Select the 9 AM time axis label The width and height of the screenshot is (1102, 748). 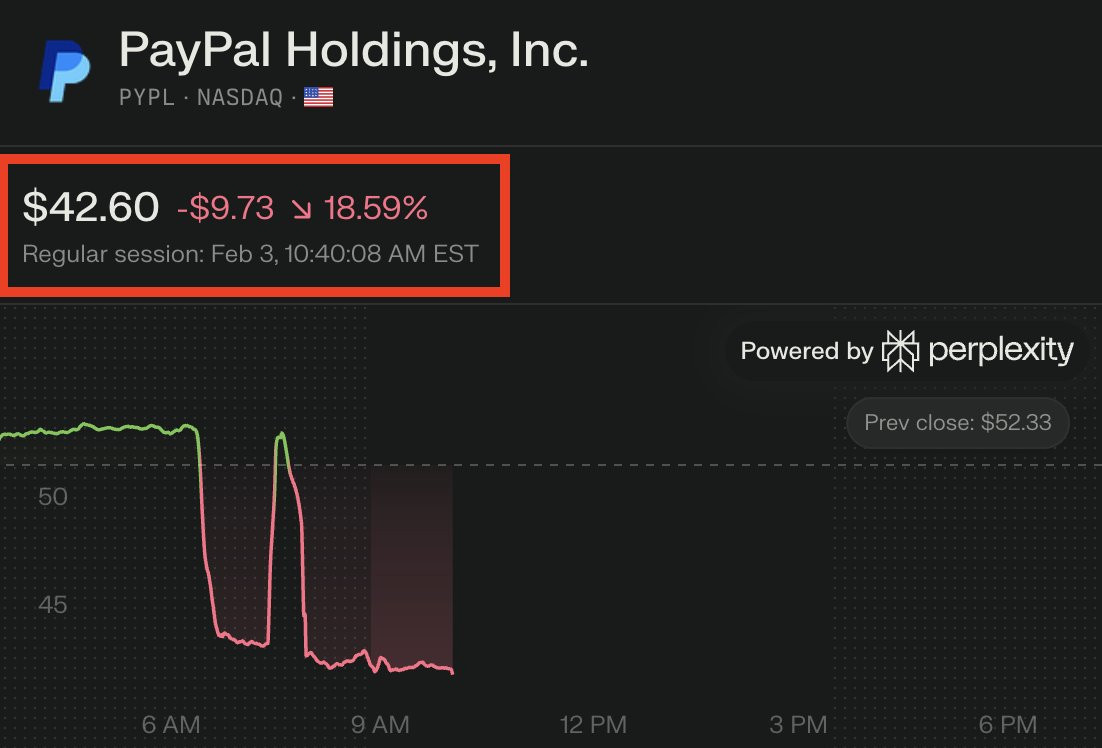[381, 725]
